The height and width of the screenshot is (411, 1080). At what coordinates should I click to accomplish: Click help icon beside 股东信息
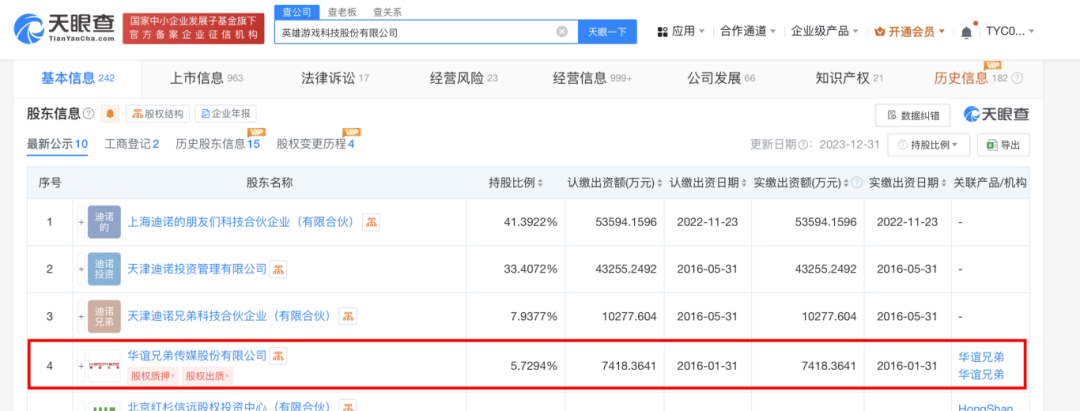(89, 114)
